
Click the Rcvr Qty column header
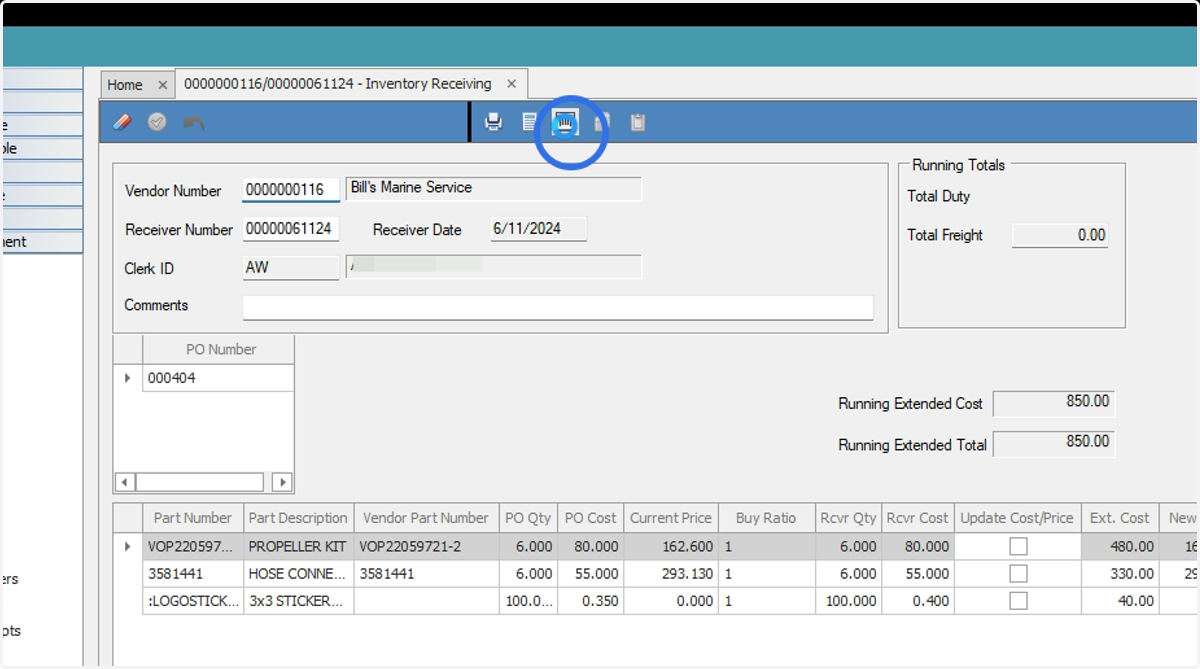pyautogui.click(x=848, y=518)
